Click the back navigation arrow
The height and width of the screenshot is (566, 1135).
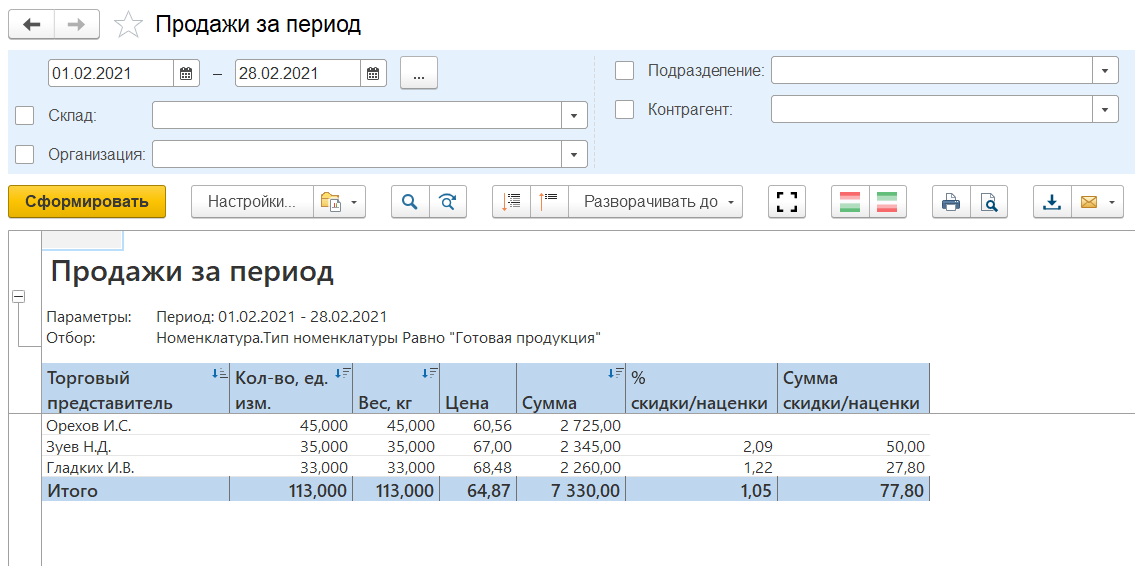(x=31, y=25)
